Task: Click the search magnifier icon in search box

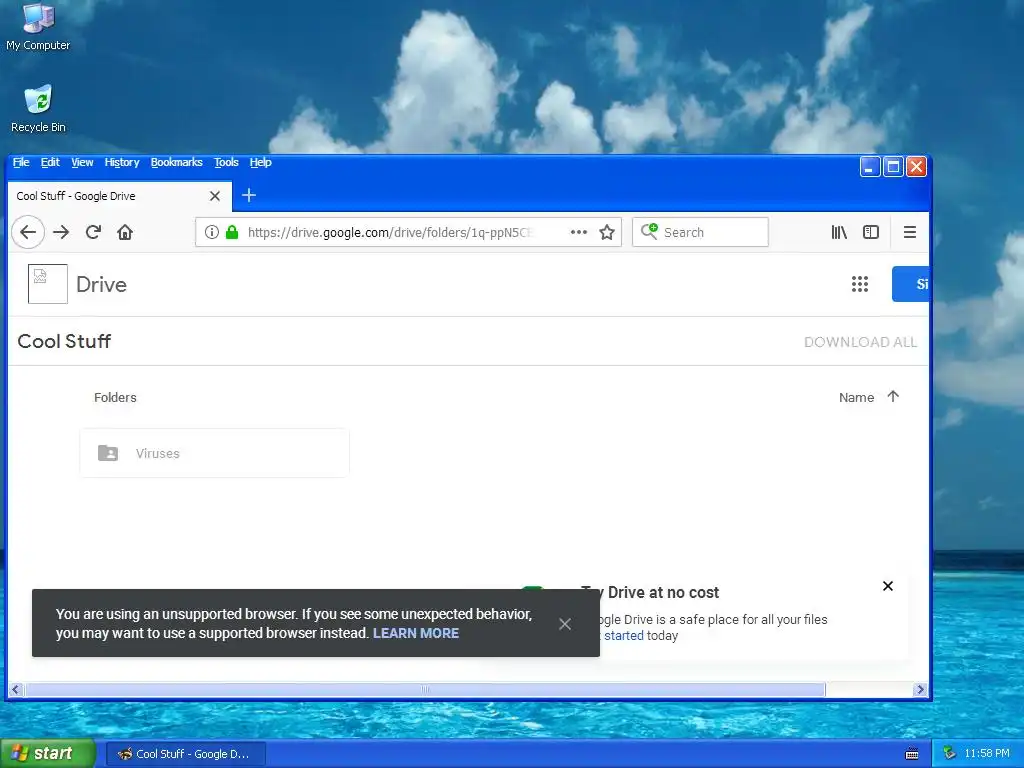Action: (649, 231)
